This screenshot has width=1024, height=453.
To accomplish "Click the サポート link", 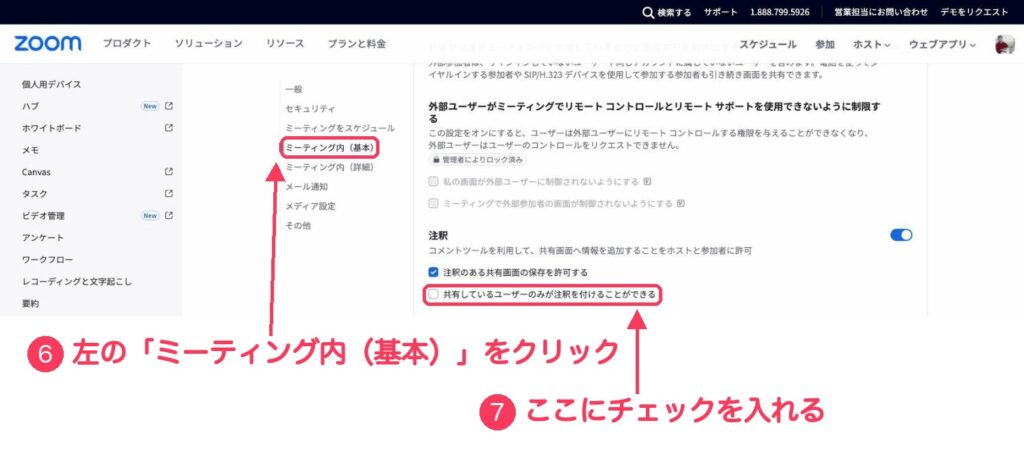I will click(x=720, y=12).
